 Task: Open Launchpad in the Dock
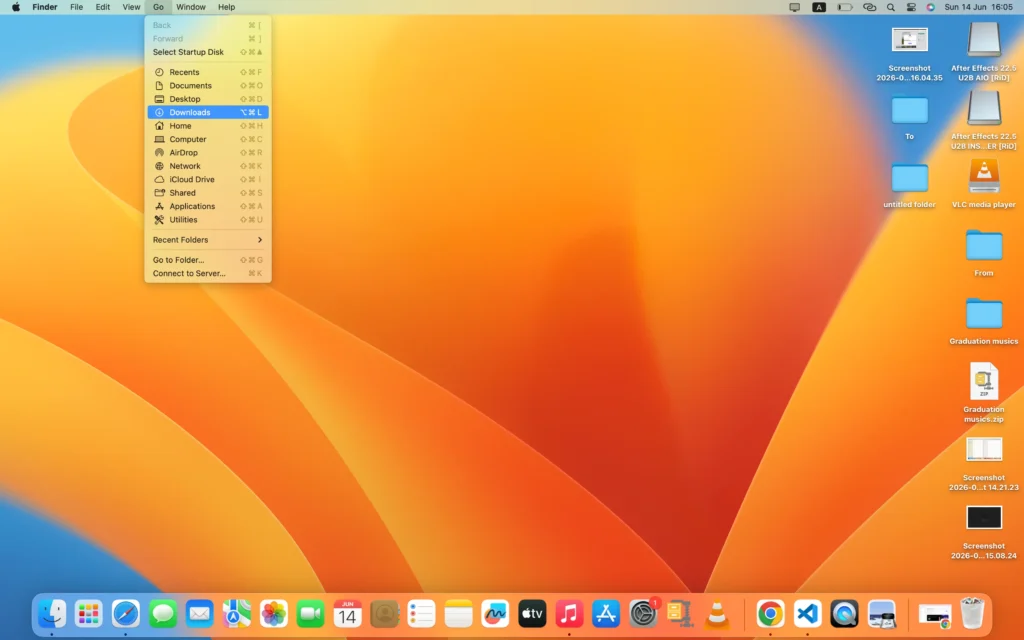(x=88, y=614)
